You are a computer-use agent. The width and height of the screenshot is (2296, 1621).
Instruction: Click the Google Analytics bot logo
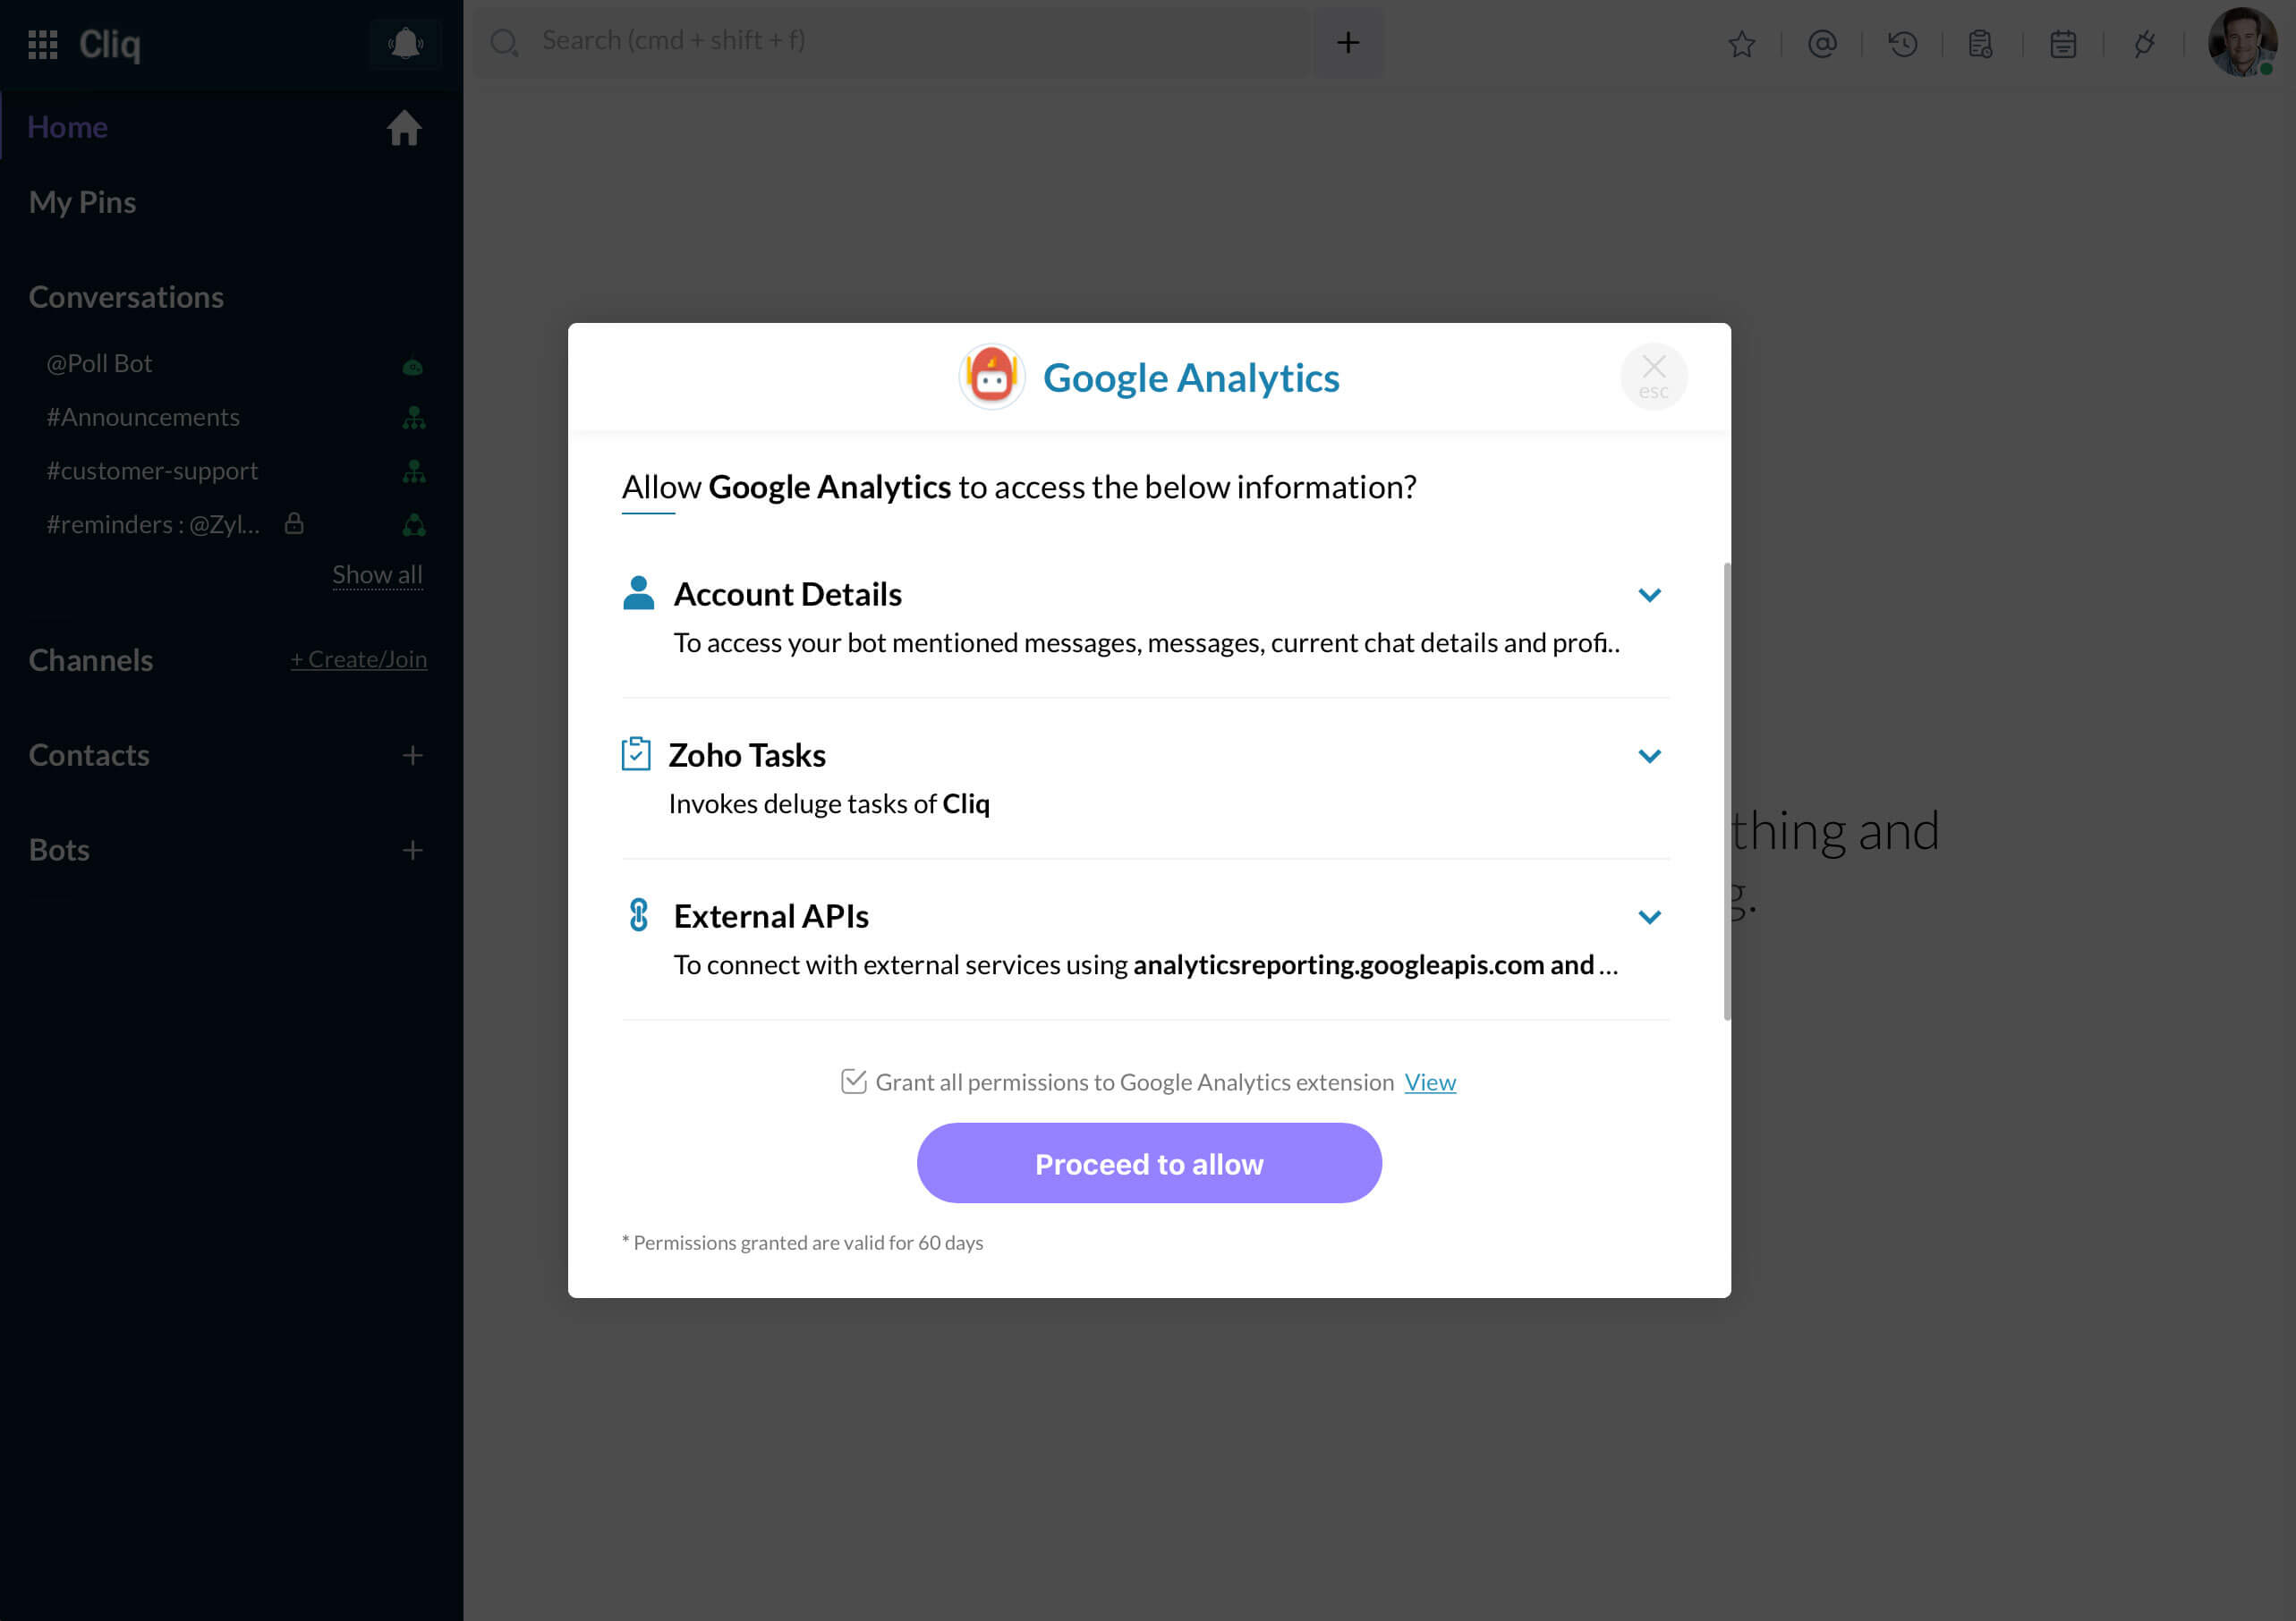(x=991, y=377)
